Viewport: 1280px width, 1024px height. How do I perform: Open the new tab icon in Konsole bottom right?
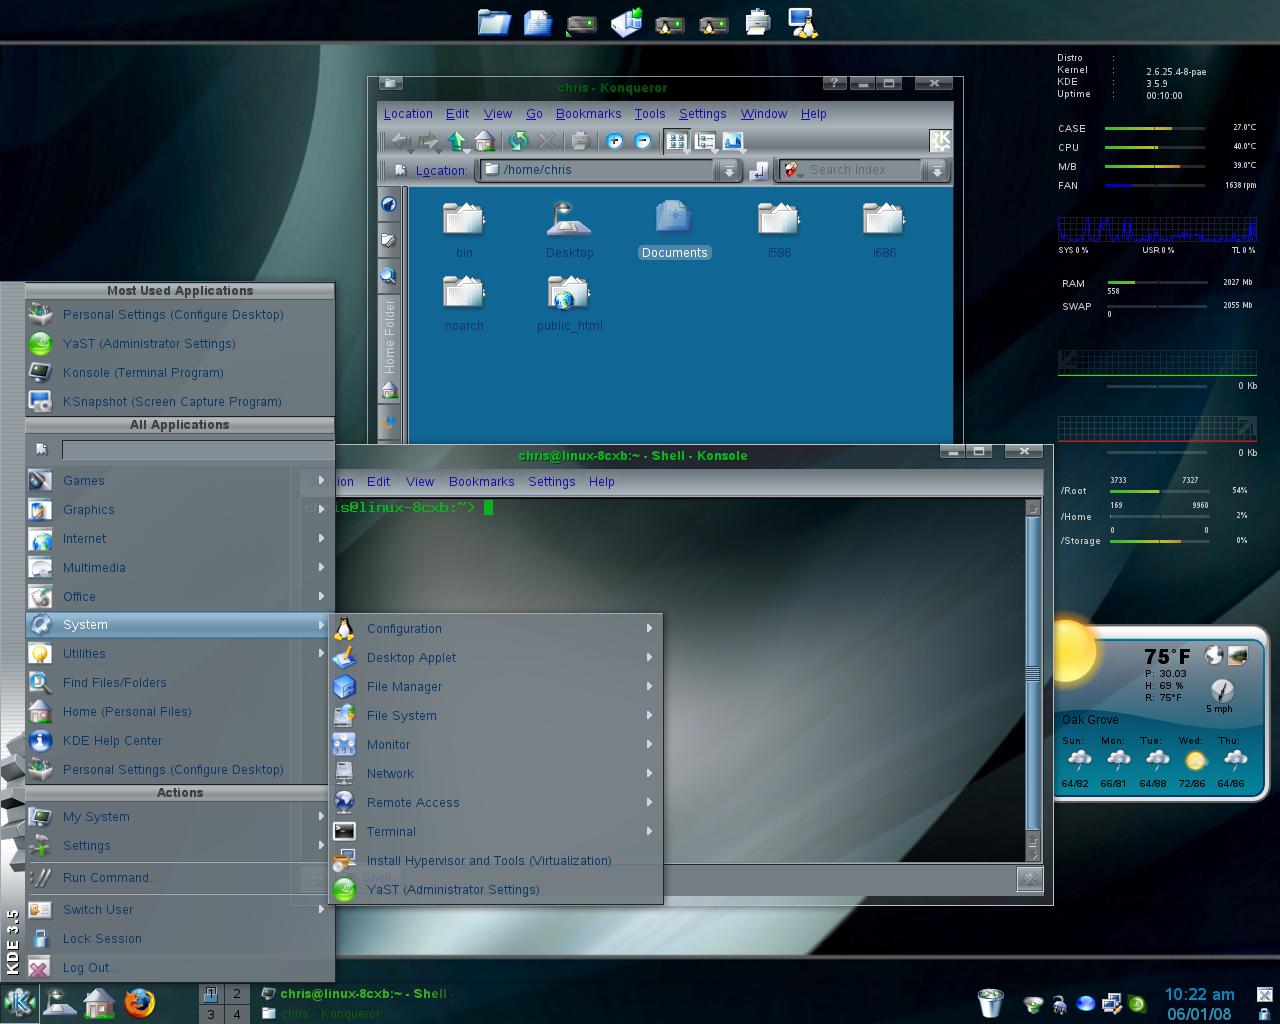point(1029,879)
